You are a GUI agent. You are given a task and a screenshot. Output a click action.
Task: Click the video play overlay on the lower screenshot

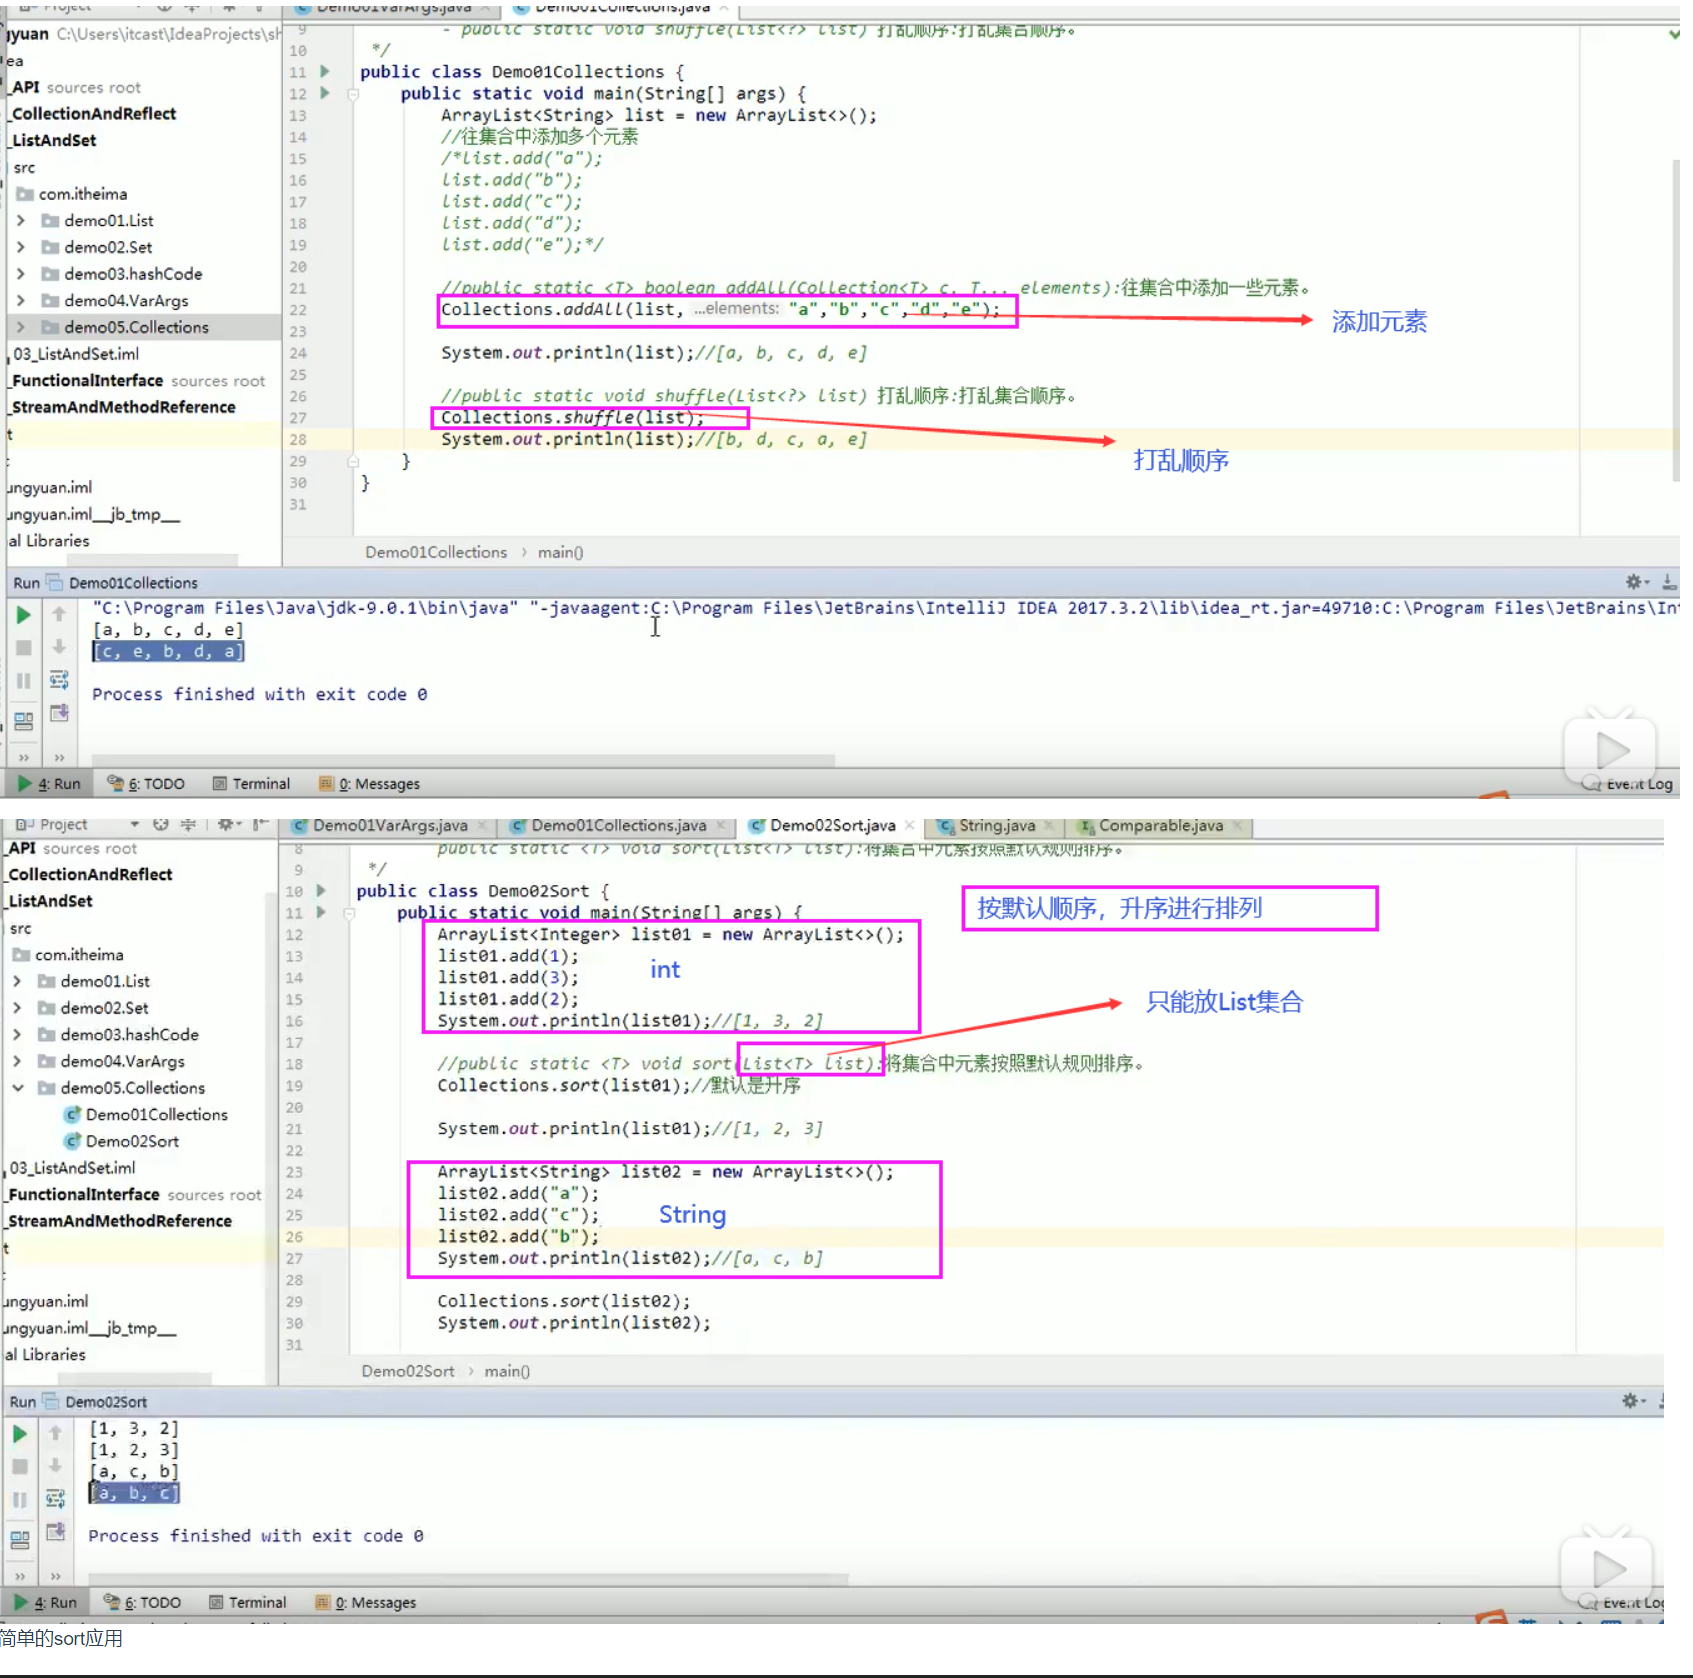[x=1606, y=1567]
